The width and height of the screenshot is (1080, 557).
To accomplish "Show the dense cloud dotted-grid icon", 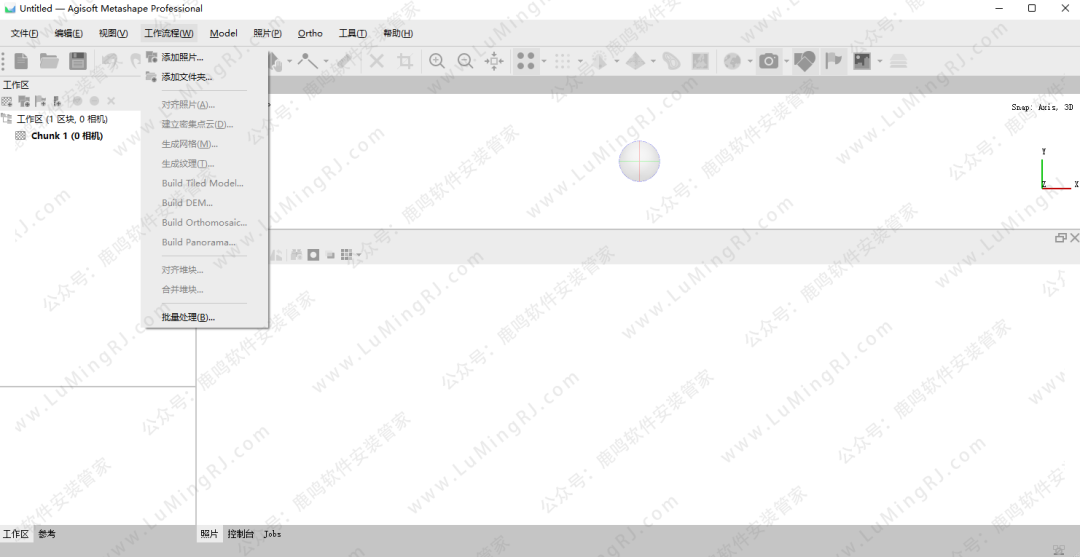I will click(x=563, y=61).
